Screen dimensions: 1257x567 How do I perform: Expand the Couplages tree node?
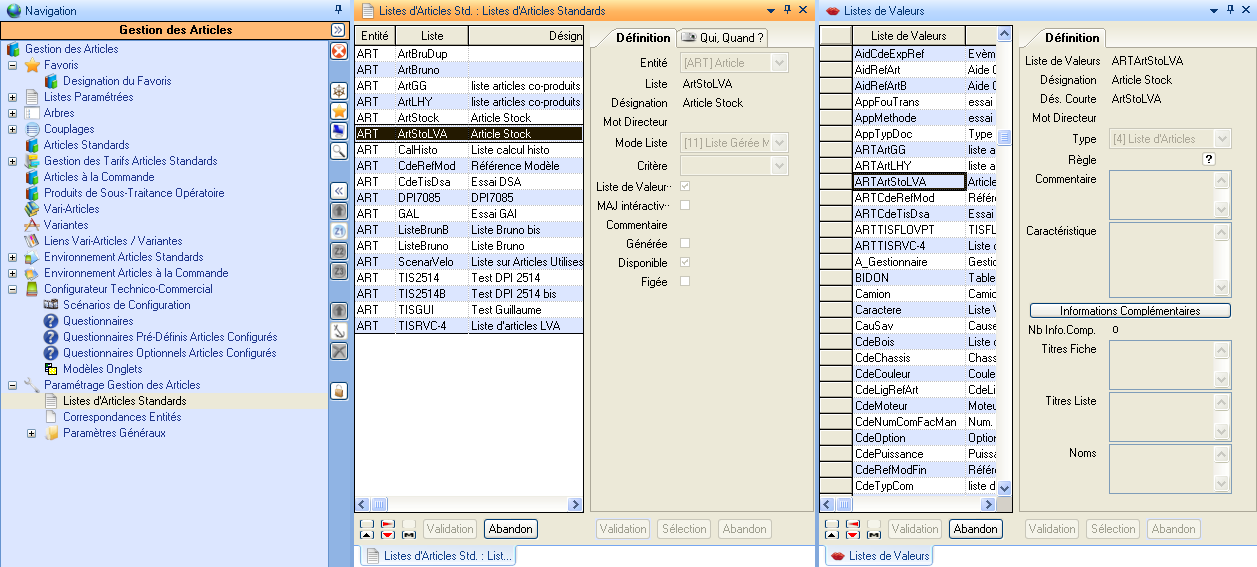coord(12,129)
